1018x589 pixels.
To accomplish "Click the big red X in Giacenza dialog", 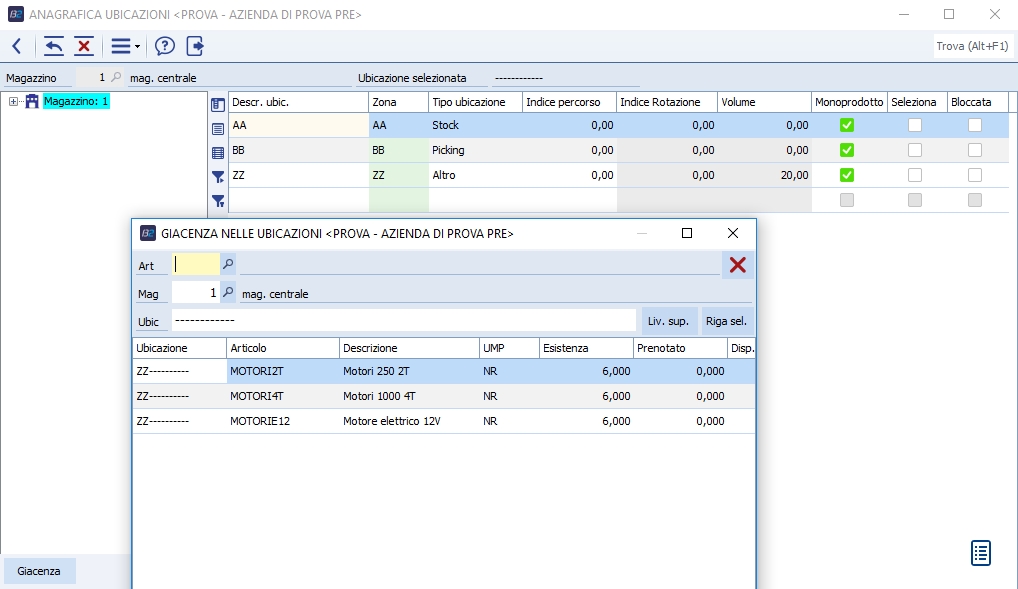I will click(738, 265).
